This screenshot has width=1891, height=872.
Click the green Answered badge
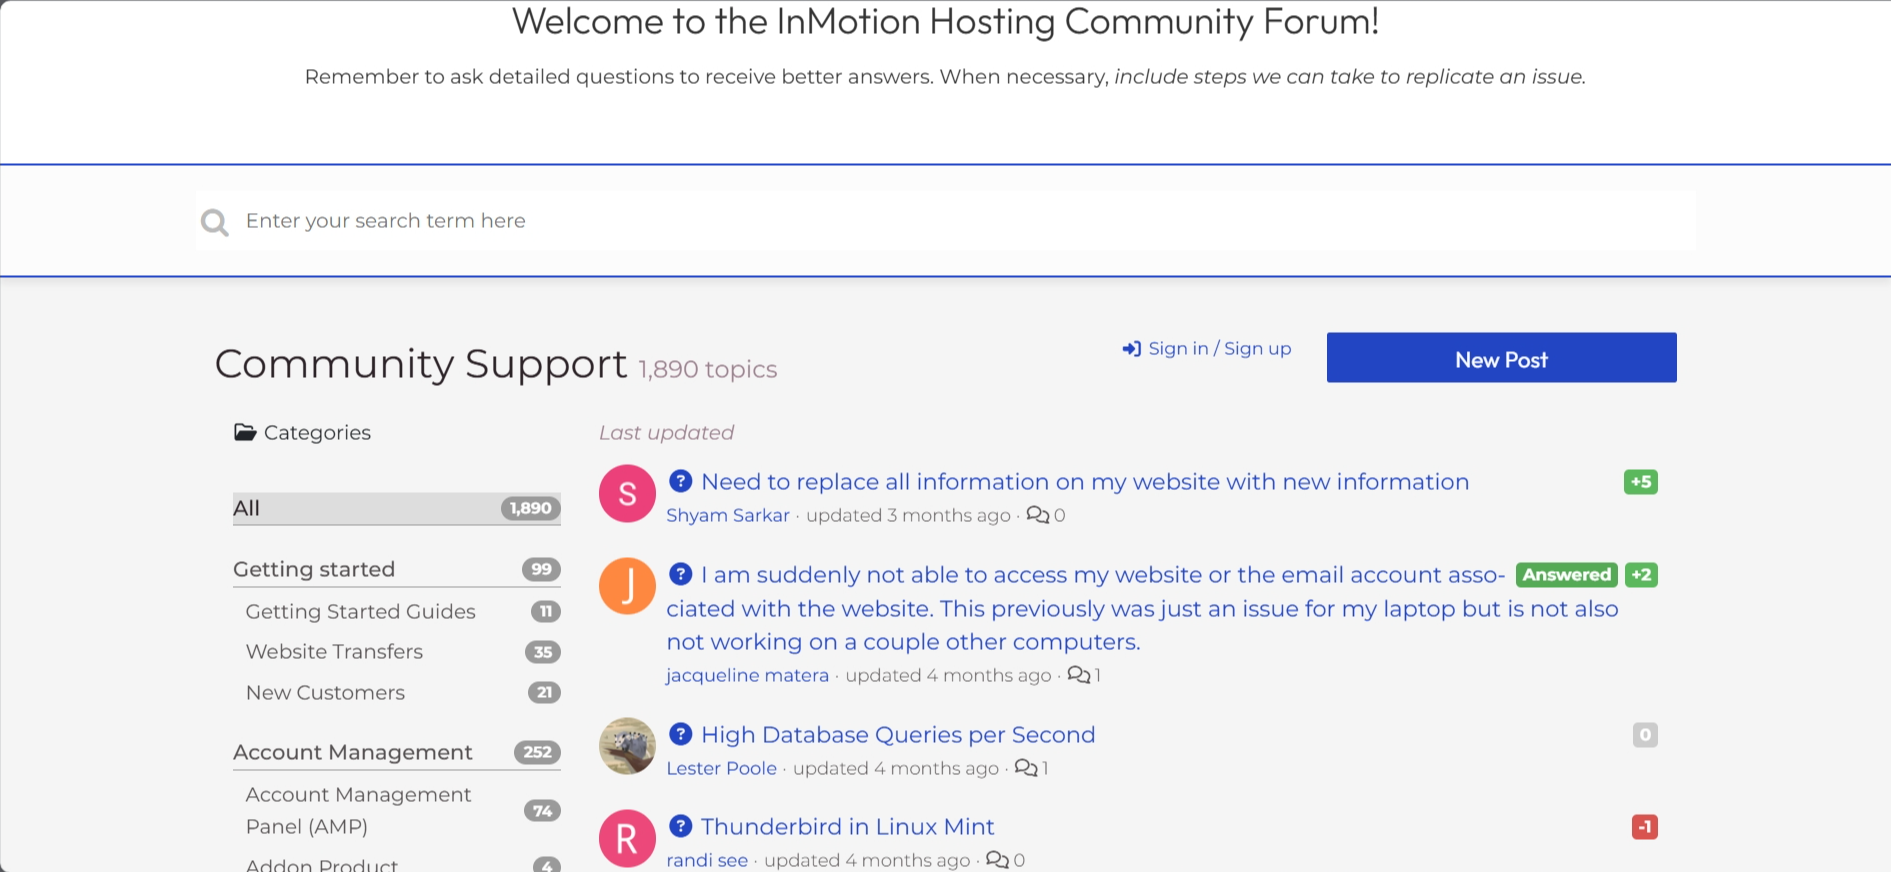tap(1567, 575)
